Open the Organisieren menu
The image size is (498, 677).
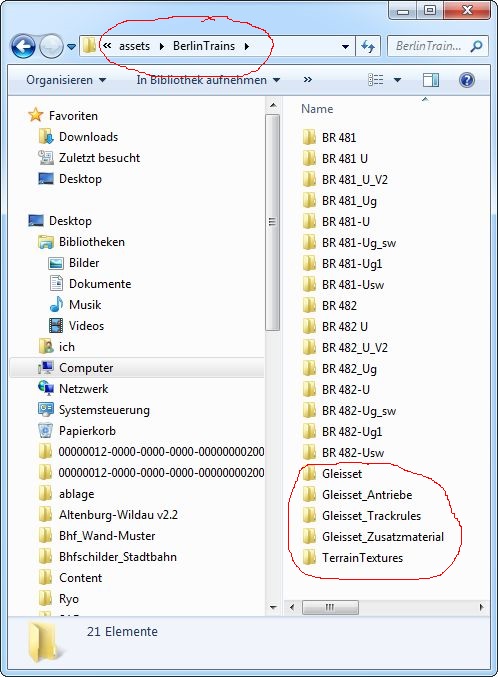coord(66,80)
